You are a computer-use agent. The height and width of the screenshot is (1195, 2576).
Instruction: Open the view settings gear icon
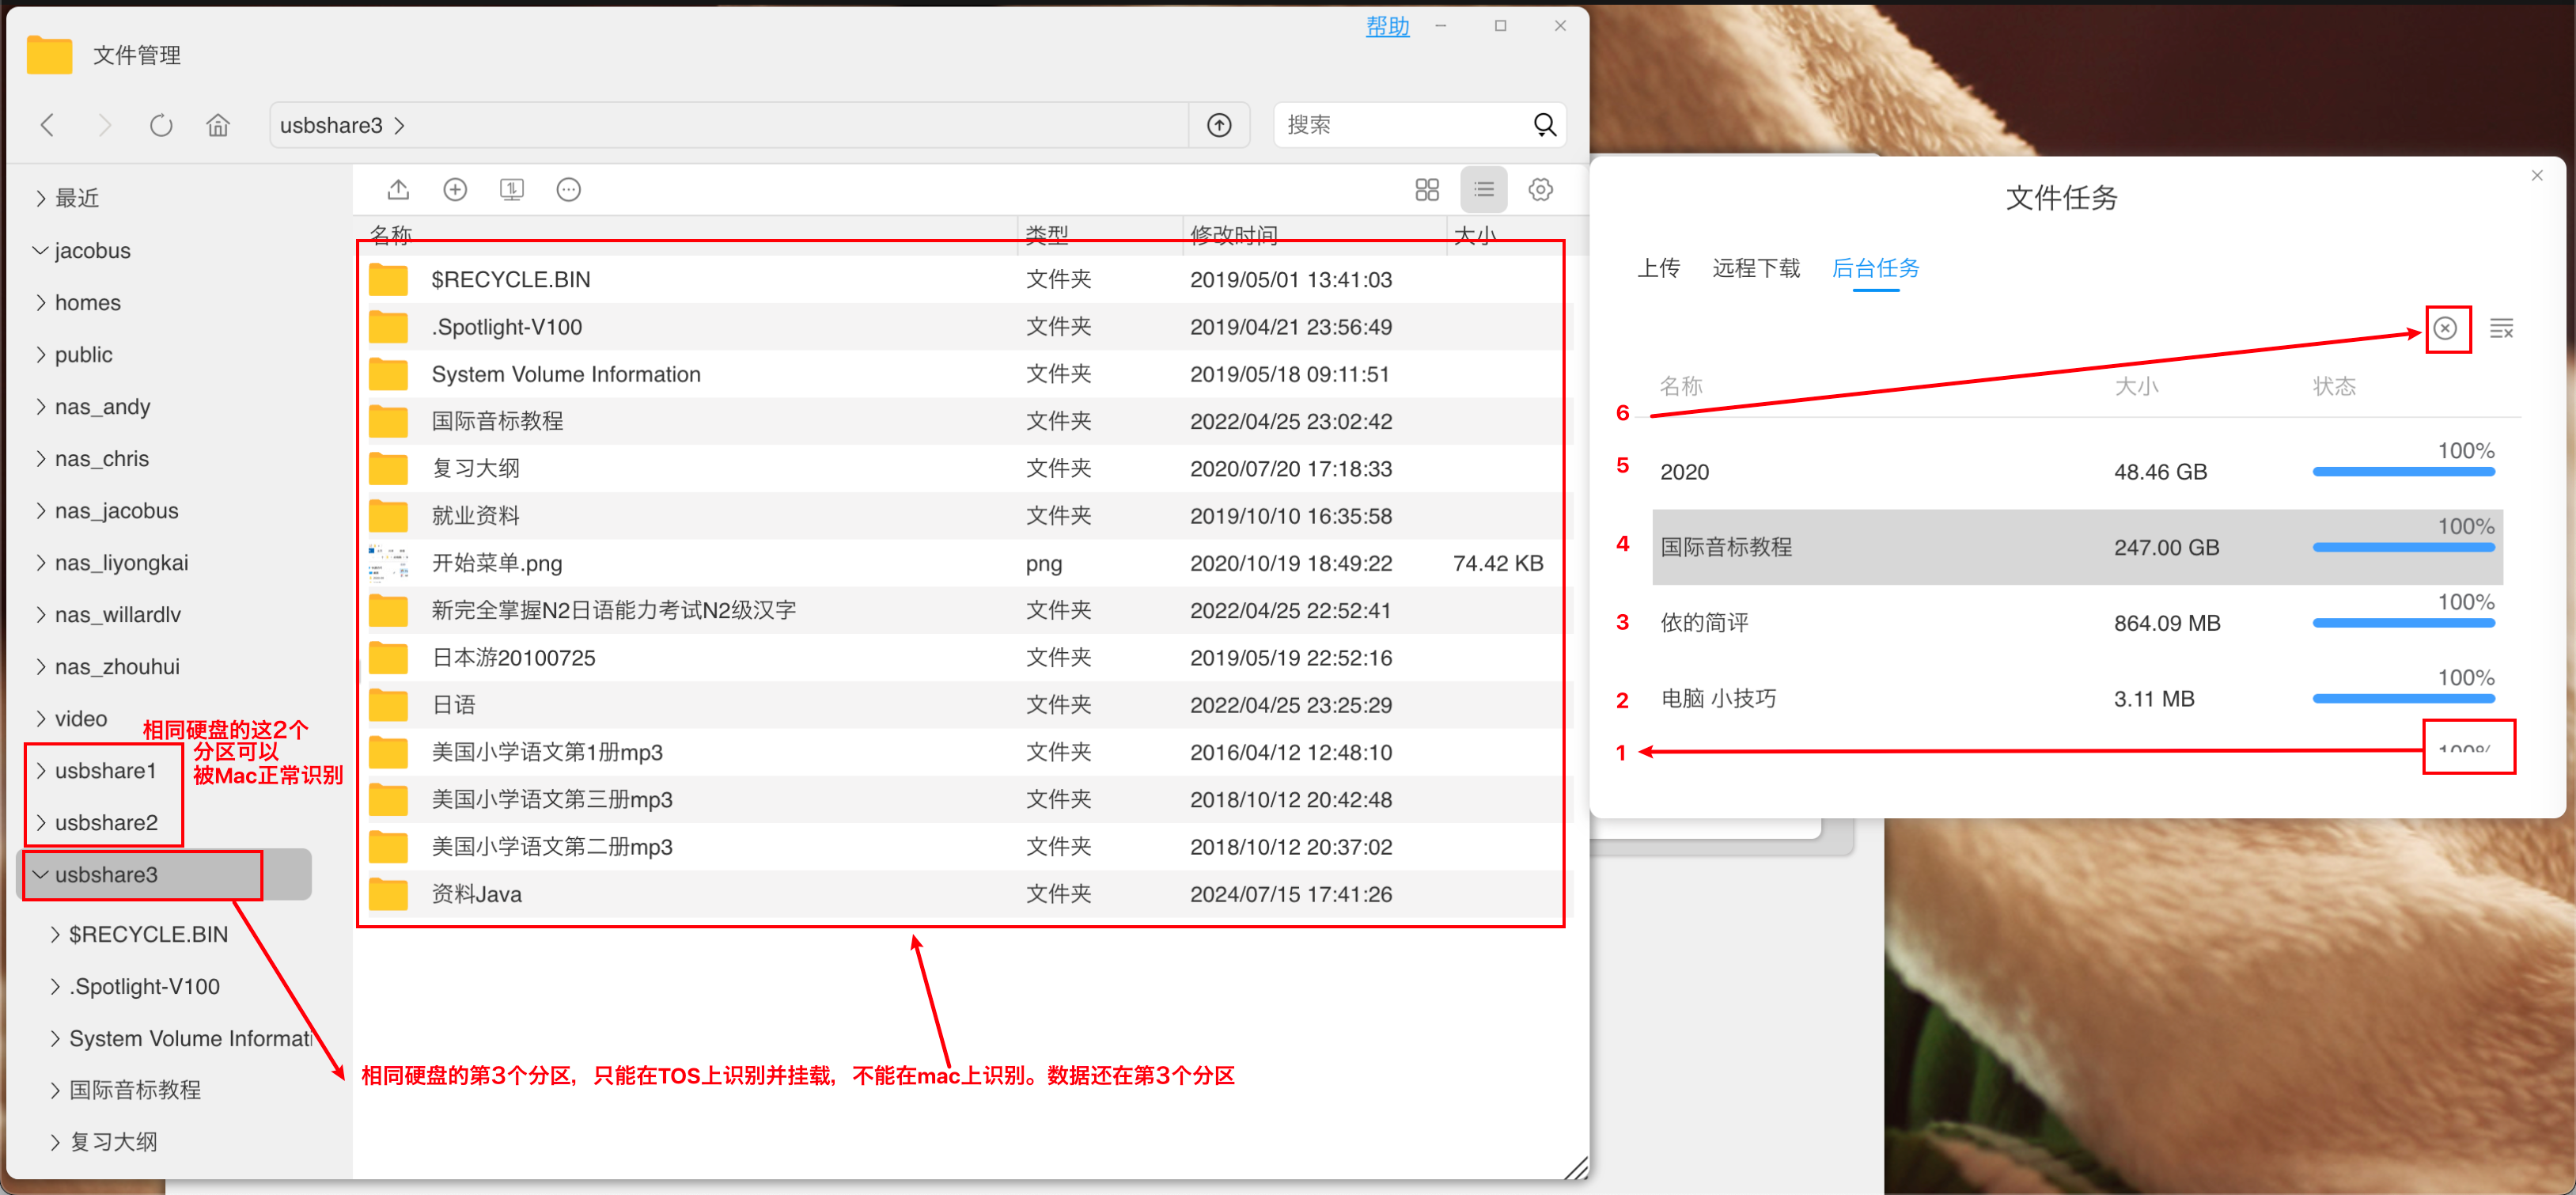tap(1540, 189)
